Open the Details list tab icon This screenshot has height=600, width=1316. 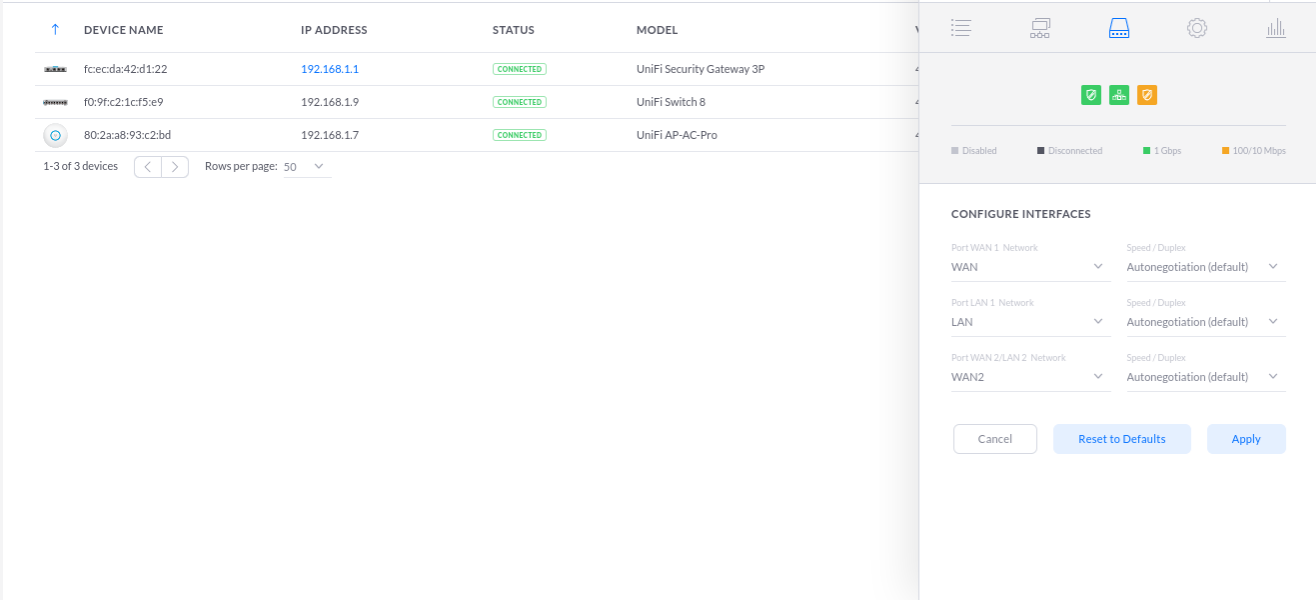[x=961, y=28]
